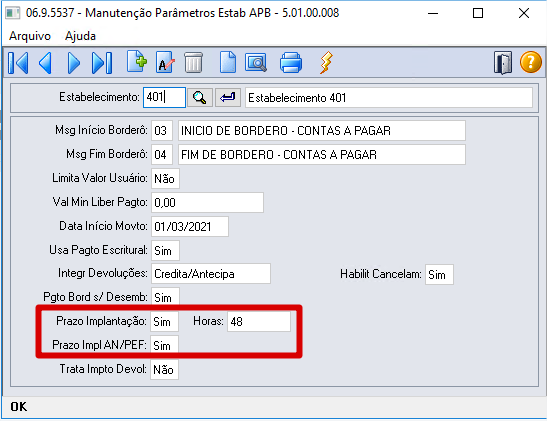
Task: Click Val Min Liber Pagto field
Action: click(x=208, y=203)
